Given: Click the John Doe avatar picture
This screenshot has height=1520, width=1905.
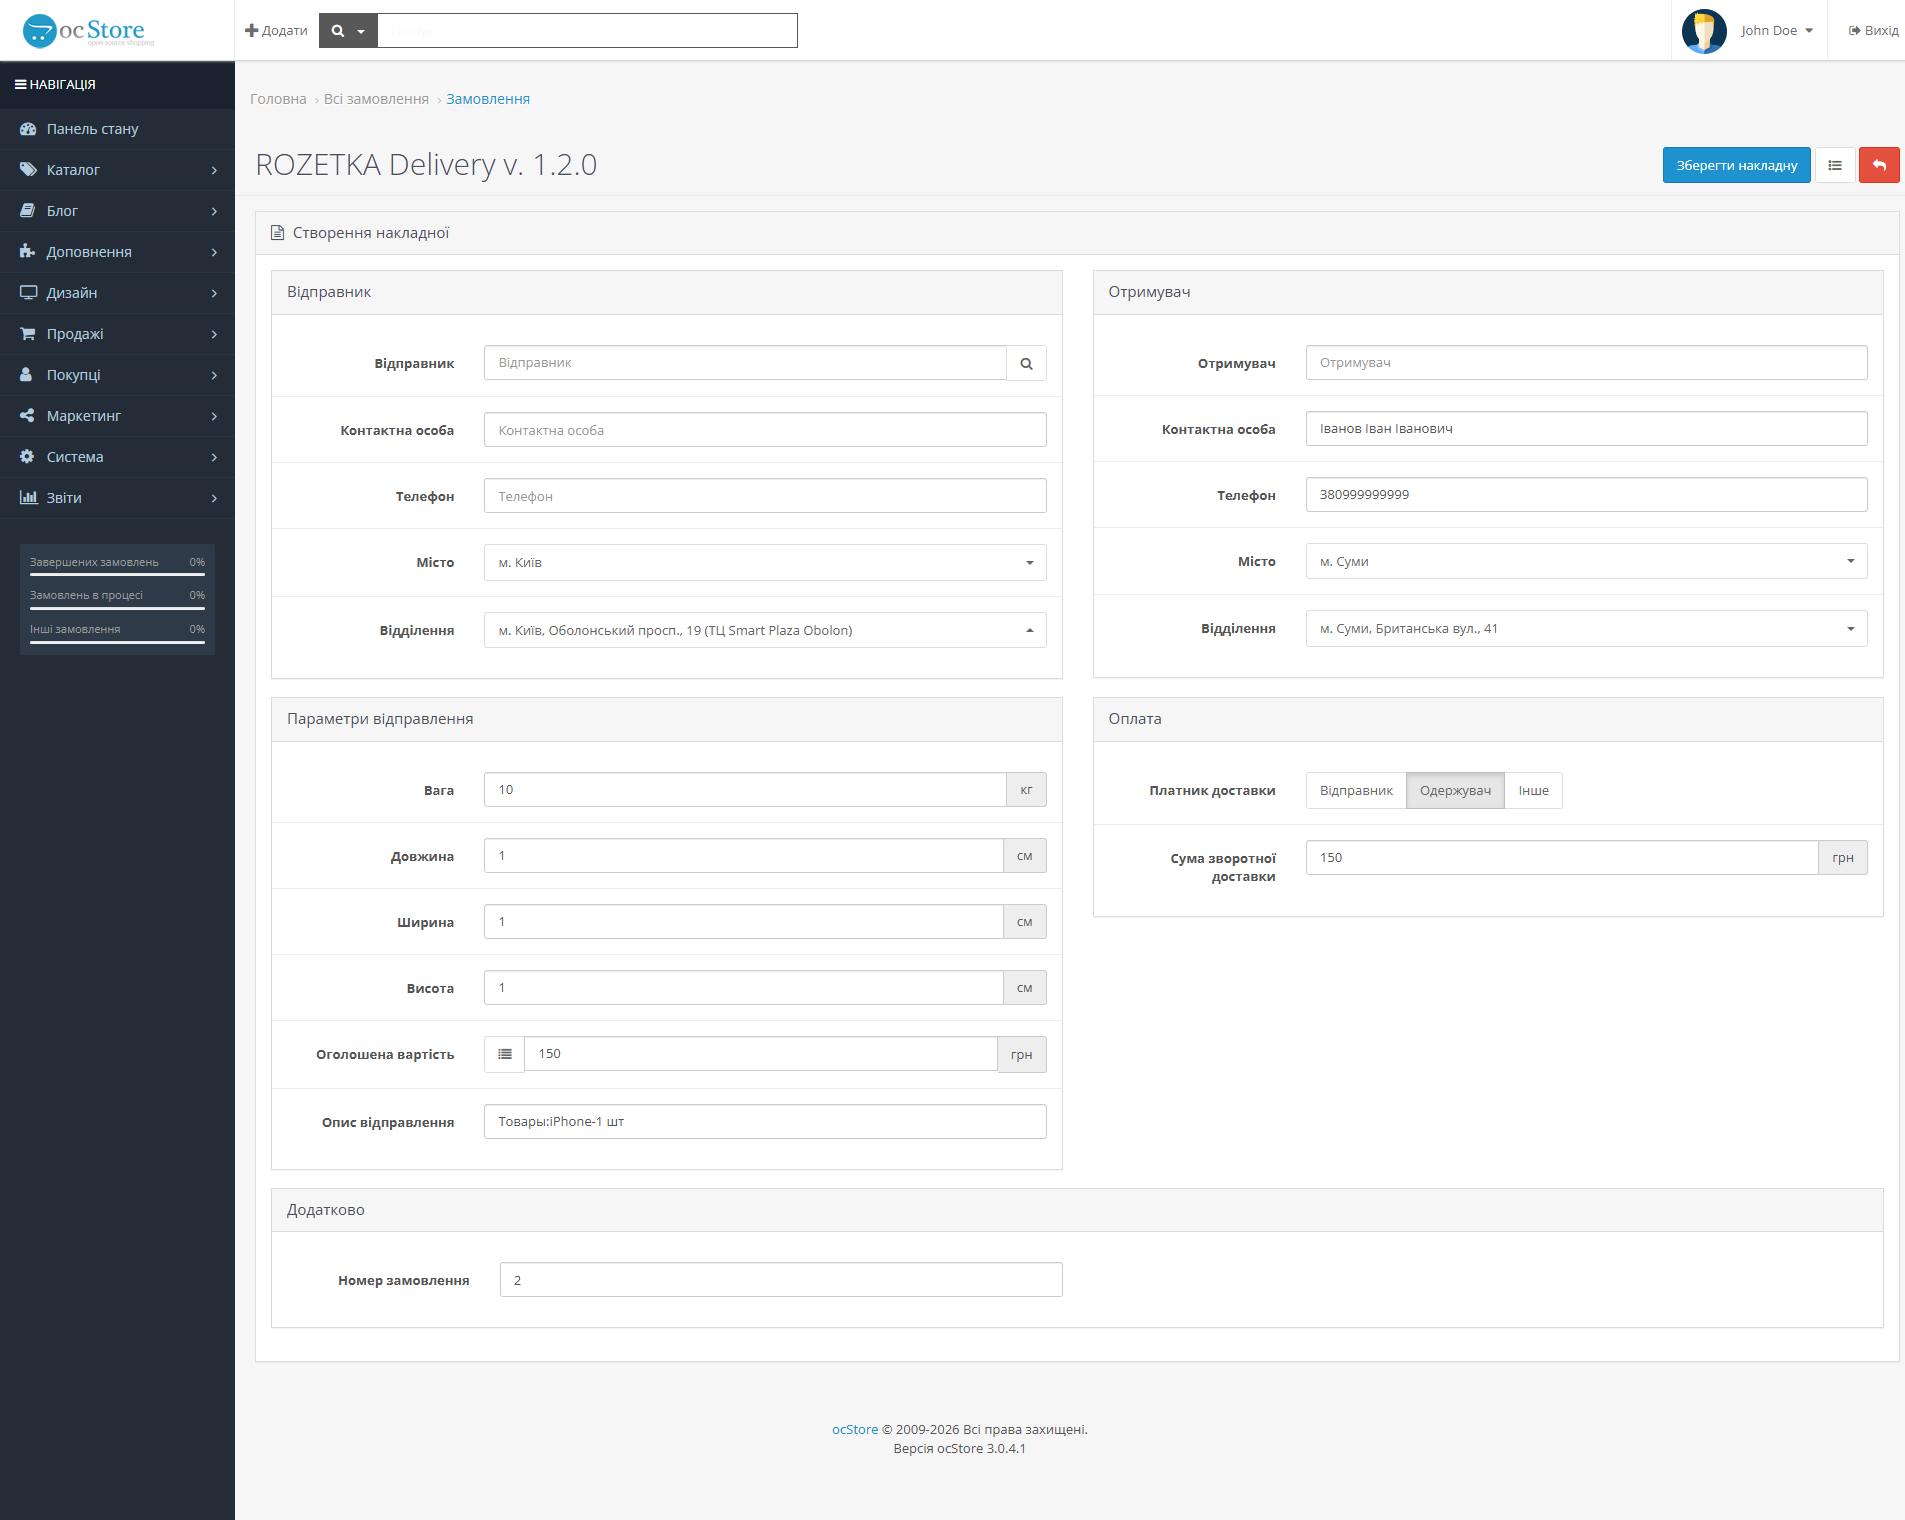Looking at the screenshot, I should [1704, 31].
